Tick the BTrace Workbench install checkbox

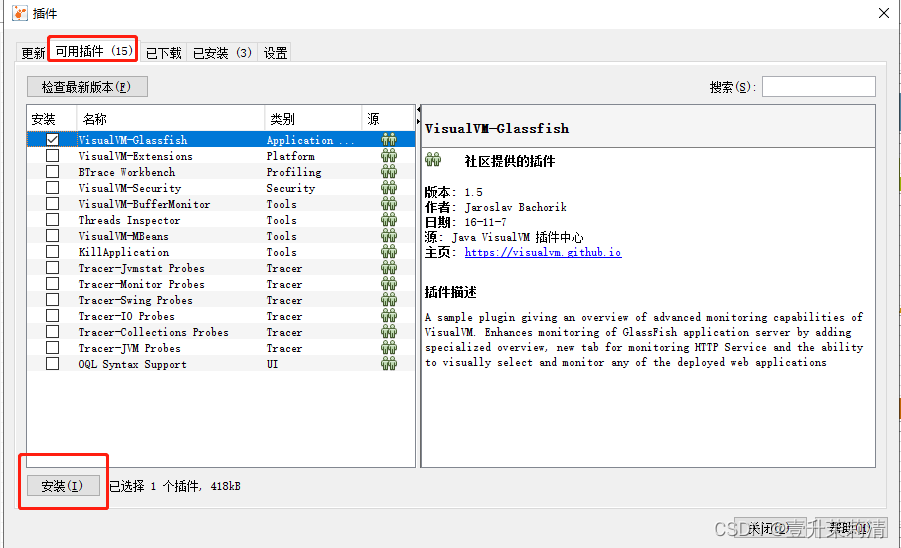[x=52, y=172]
